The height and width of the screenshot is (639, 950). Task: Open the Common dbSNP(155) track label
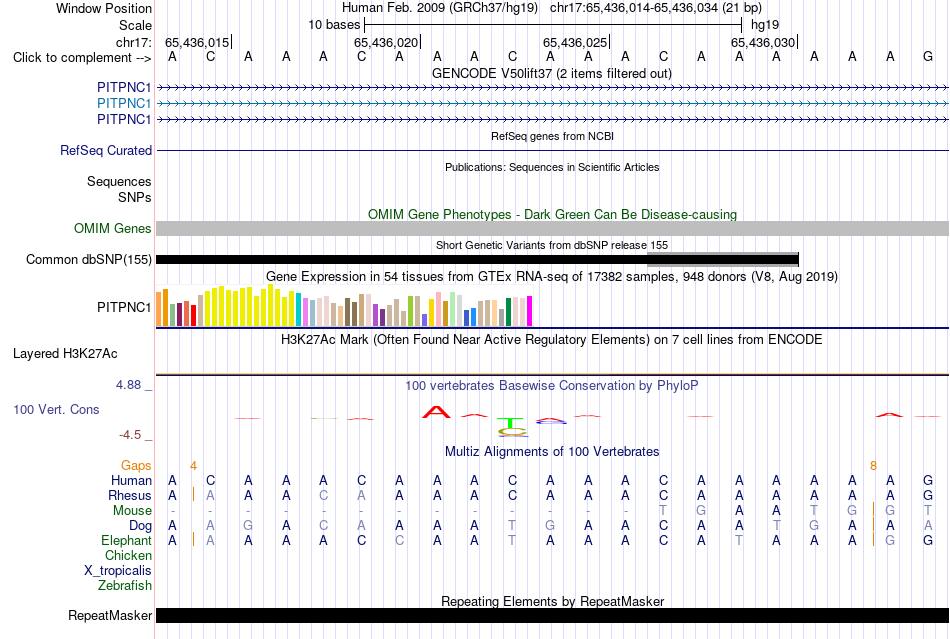click(88, 259)
